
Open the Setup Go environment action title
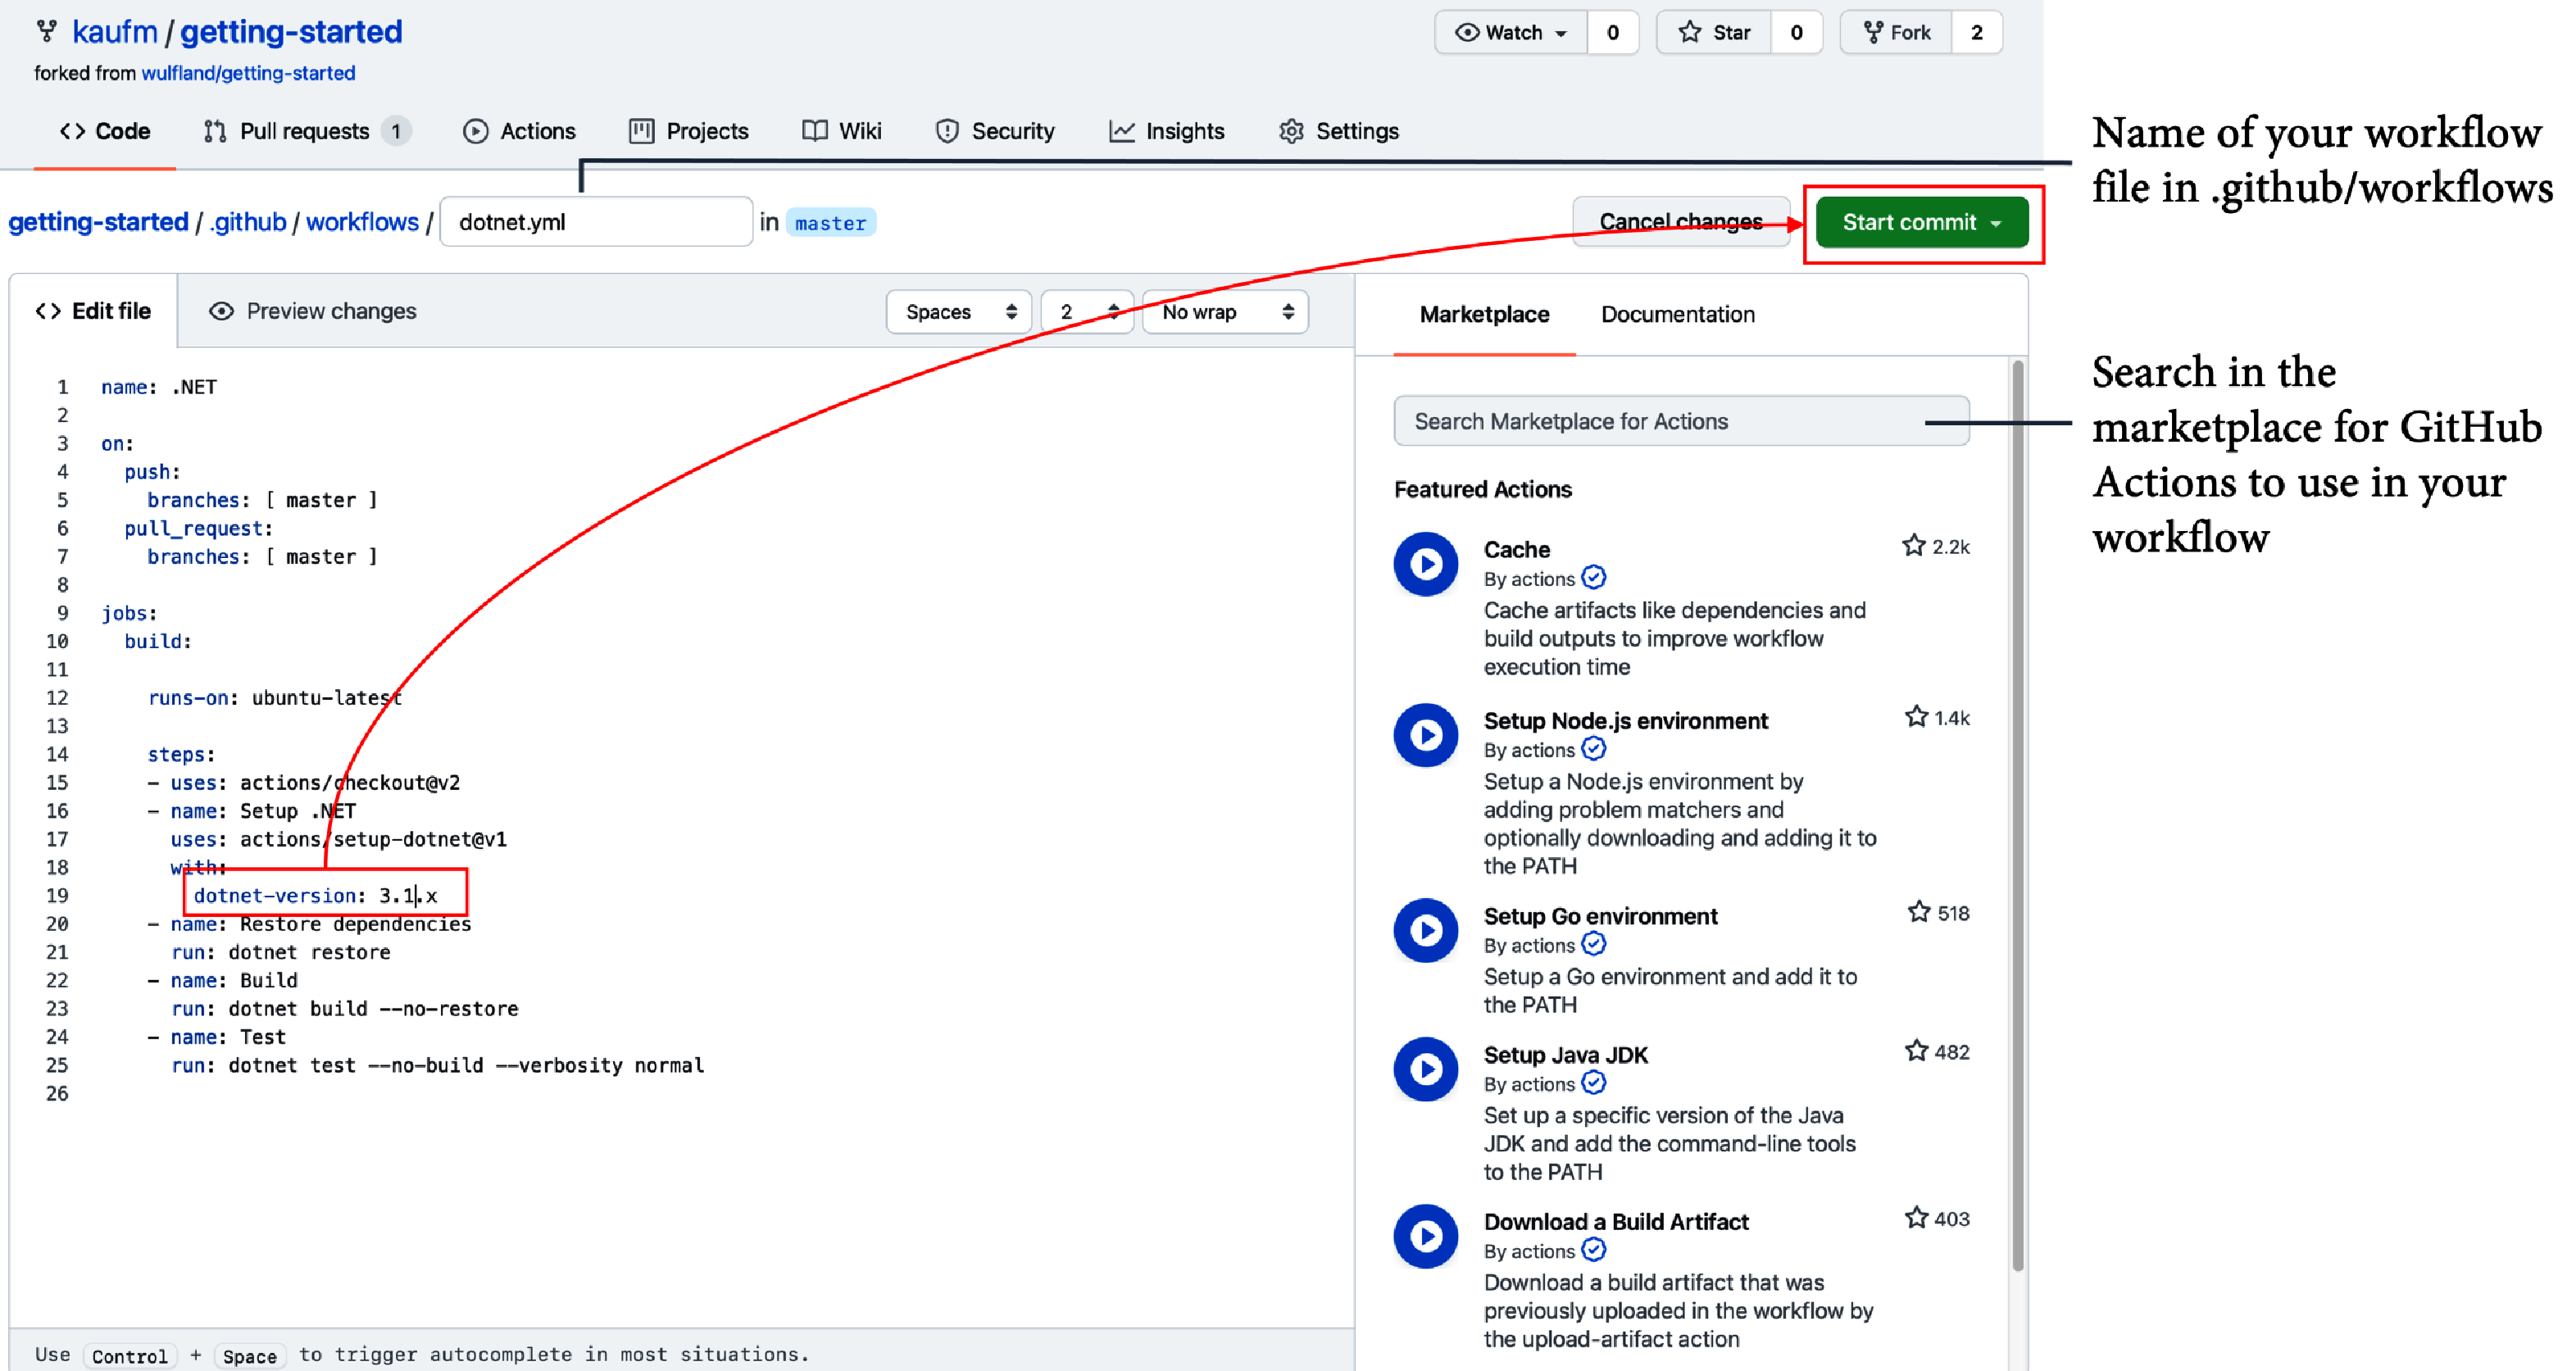(x=1601, y=916)
